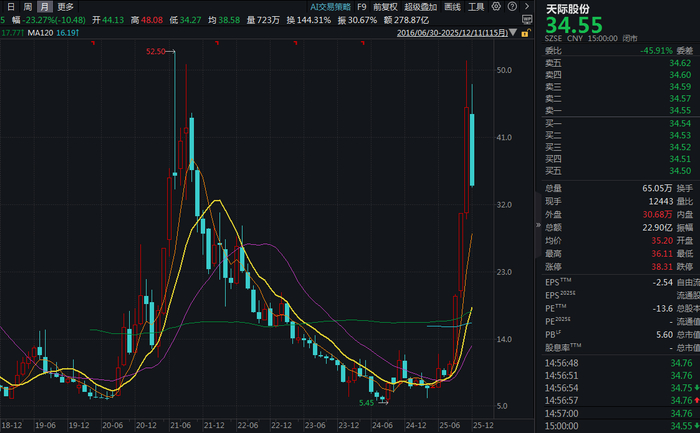Click the amount 278.87亿 value
The height and width of the screenshot is (433, 700).
click(x=412, y=20)
